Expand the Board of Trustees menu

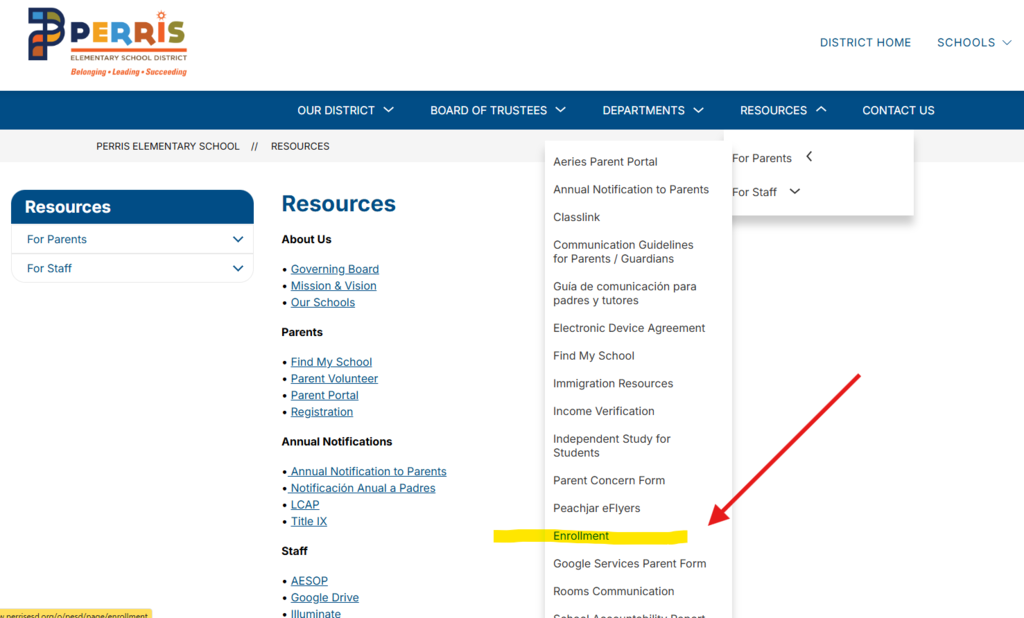[x=498, y=110]
